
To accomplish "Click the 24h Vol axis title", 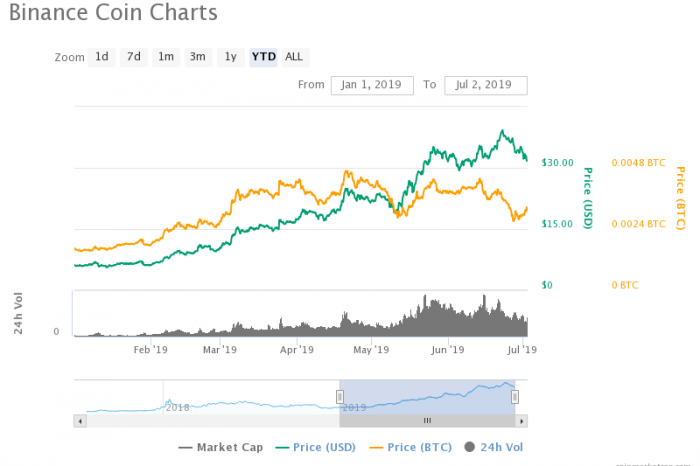I will coord(18,313).
